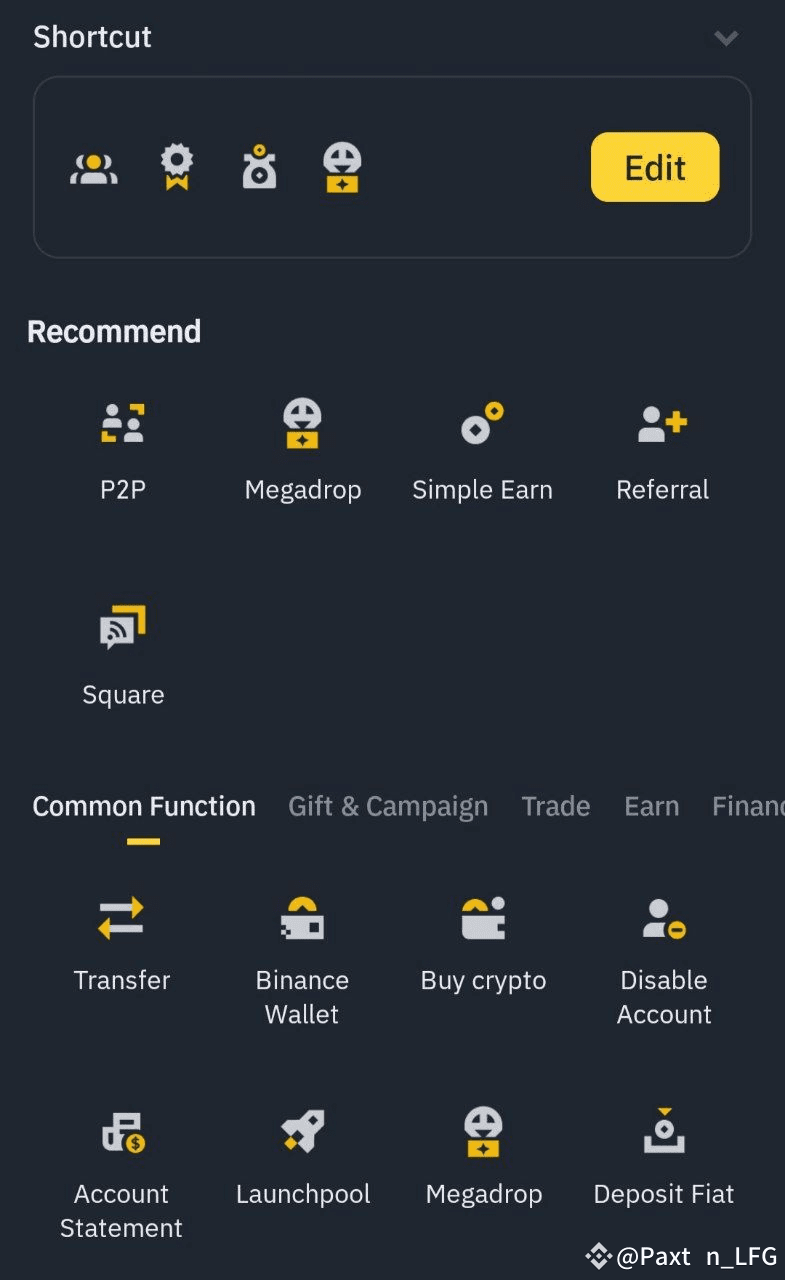Open the Deposit Fiat icon
785x1280 pixels.
click(664, 1132)
